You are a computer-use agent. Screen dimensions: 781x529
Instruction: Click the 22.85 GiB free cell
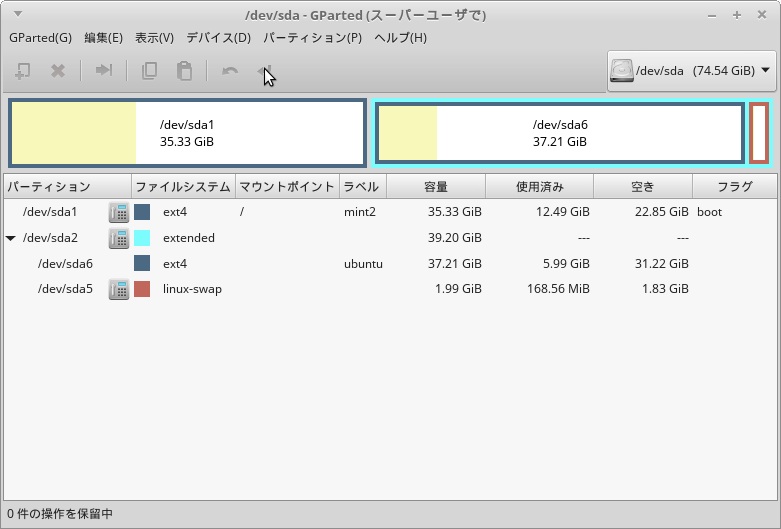(x=661, y=212)
